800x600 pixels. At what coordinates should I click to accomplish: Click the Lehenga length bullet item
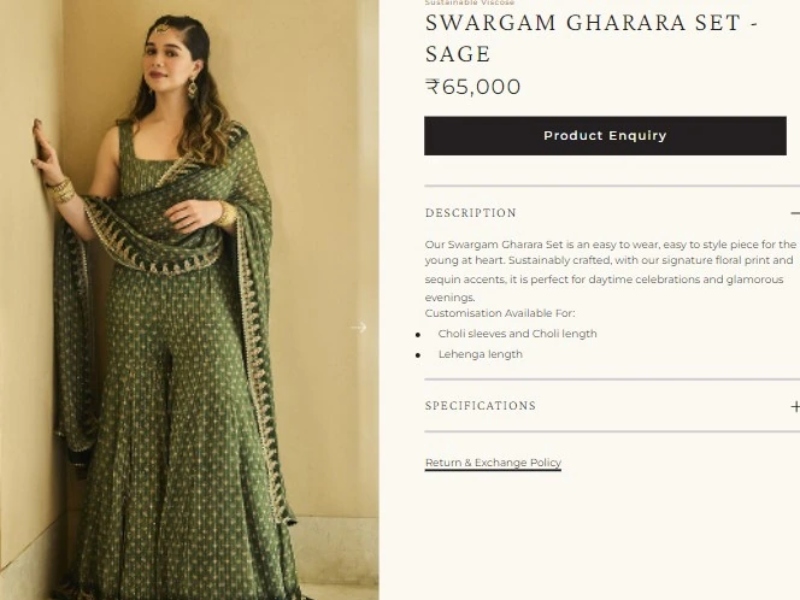coord(480,354)
